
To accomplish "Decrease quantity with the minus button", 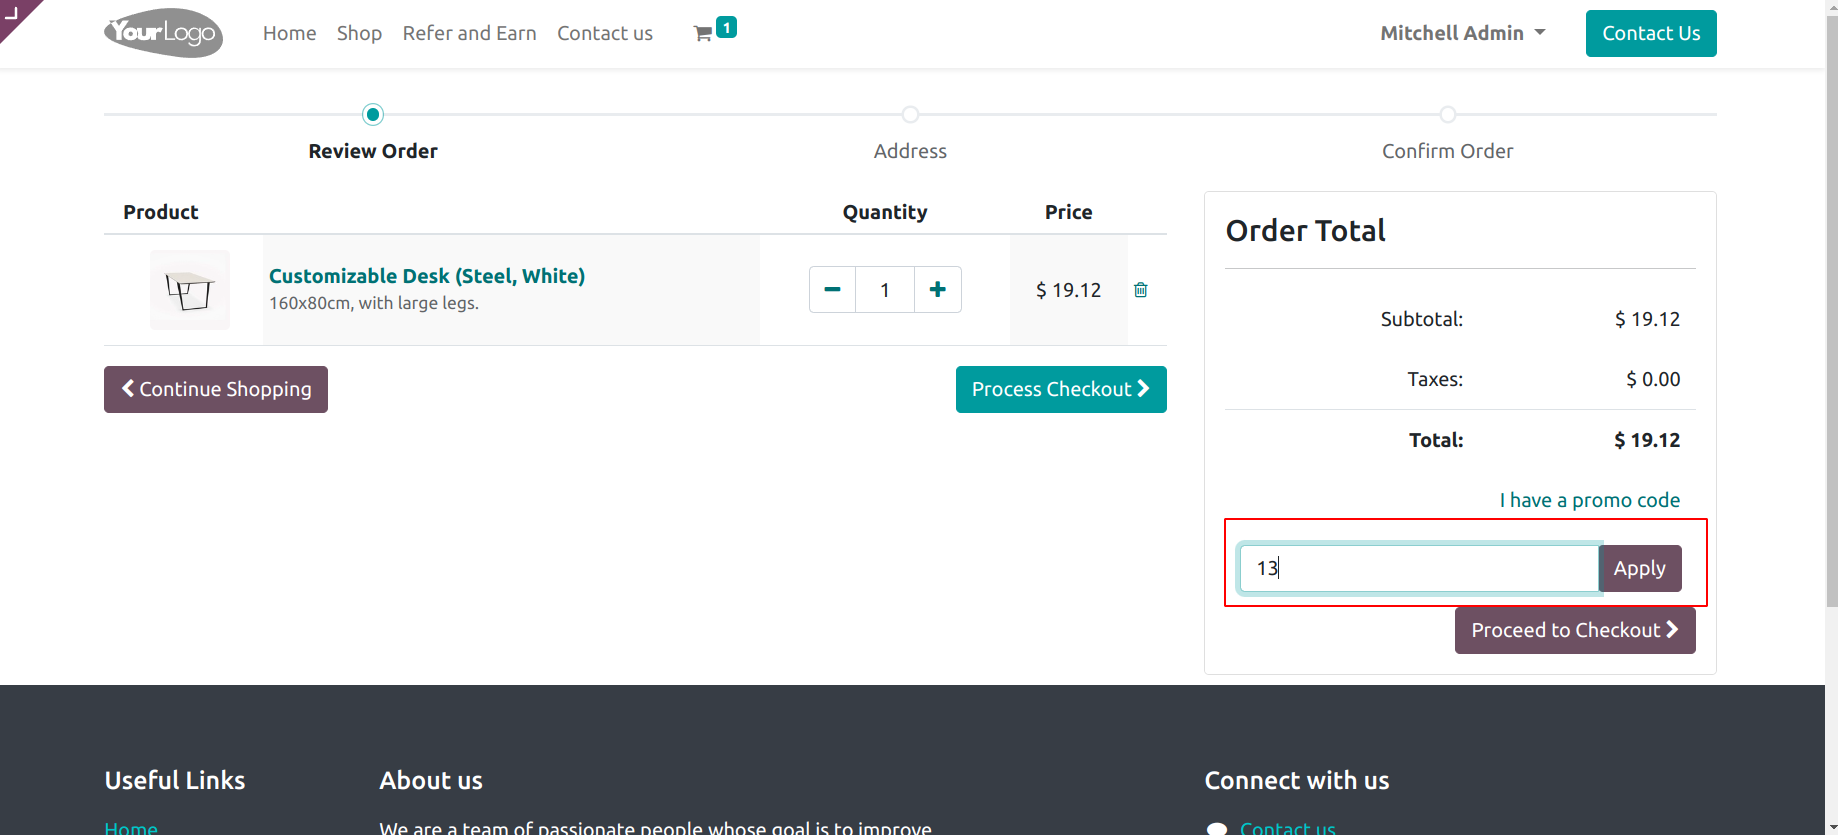I will (x=832, y=290).
